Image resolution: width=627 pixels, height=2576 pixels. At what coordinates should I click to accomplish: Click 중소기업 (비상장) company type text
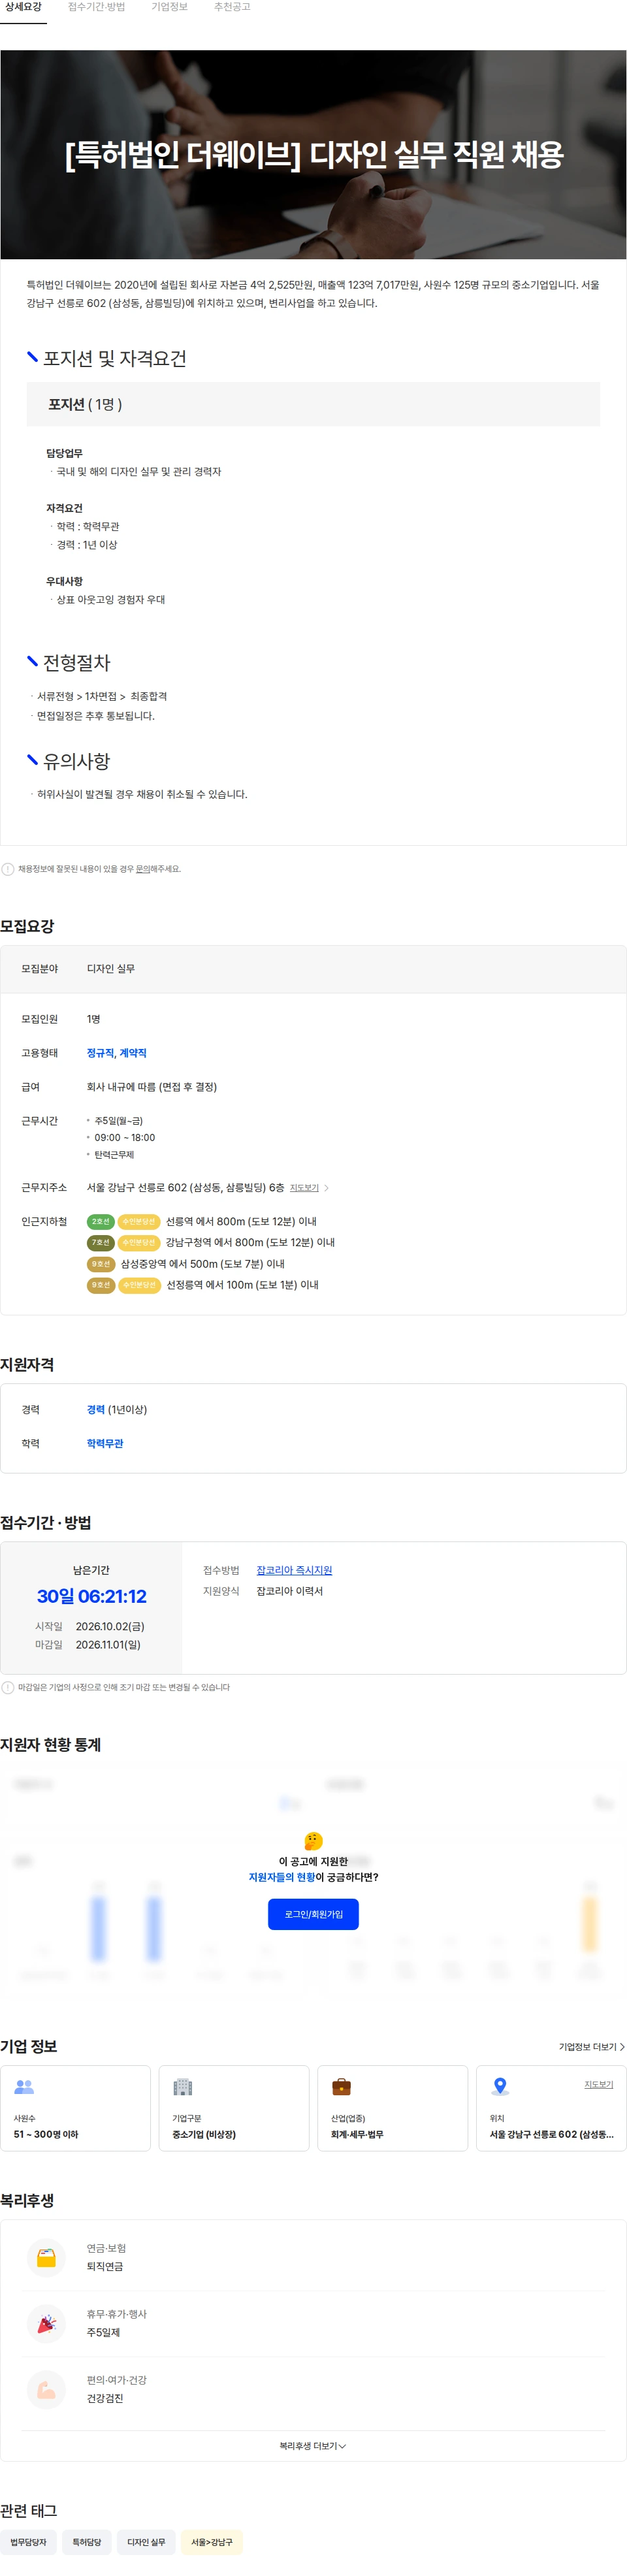point(204,2135)
